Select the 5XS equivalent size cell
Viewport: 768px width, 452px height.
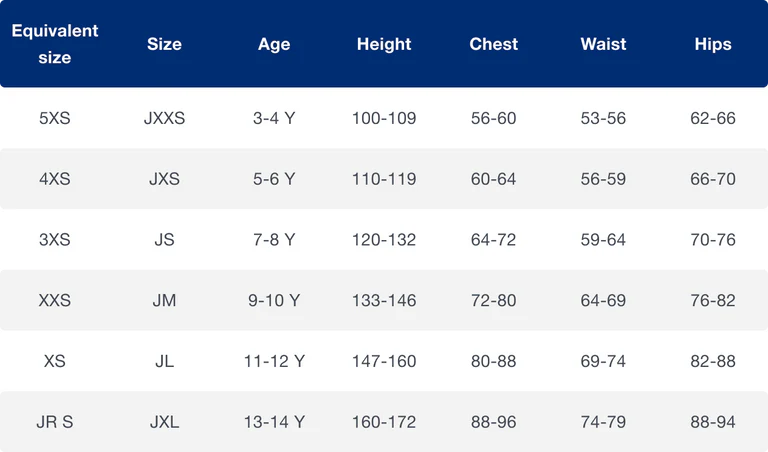click(55, 118)
